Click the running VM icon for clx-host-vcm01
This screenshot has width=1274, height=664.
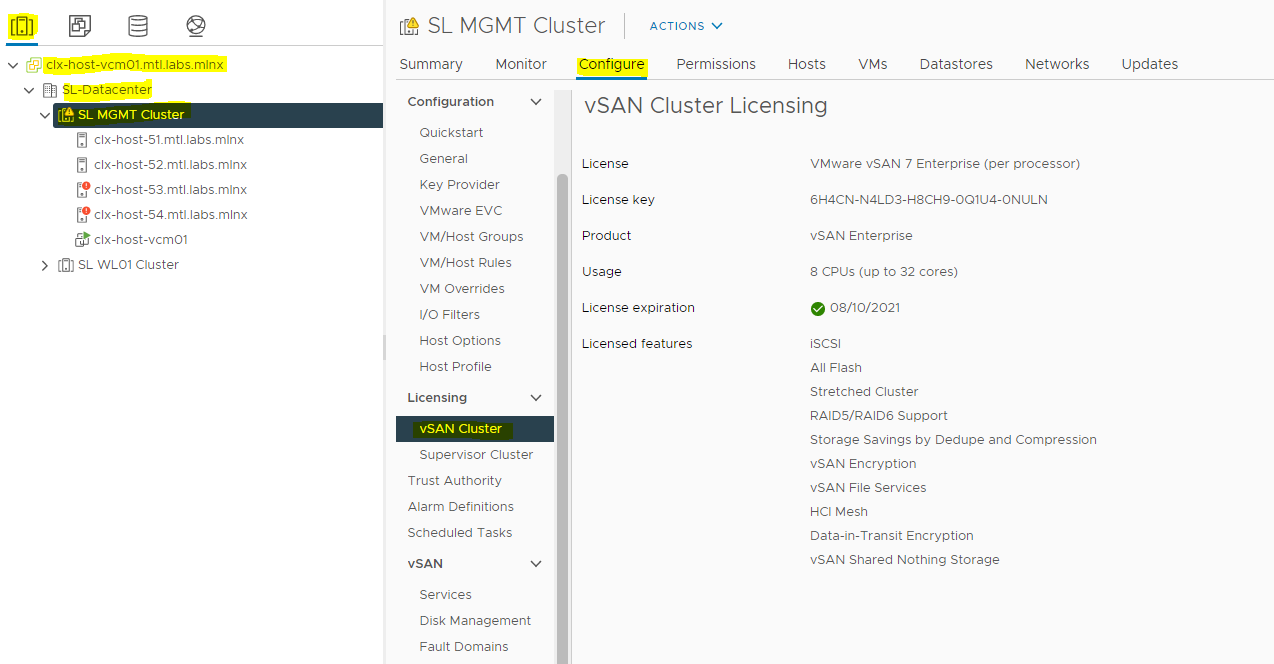[83, 239]
